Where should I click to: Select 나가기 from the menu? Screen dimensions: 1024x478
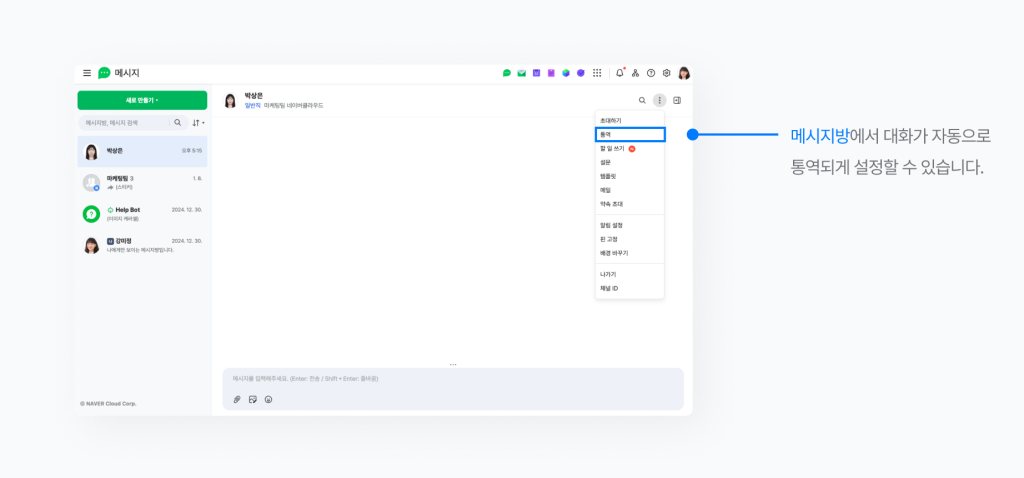[608, 274]
